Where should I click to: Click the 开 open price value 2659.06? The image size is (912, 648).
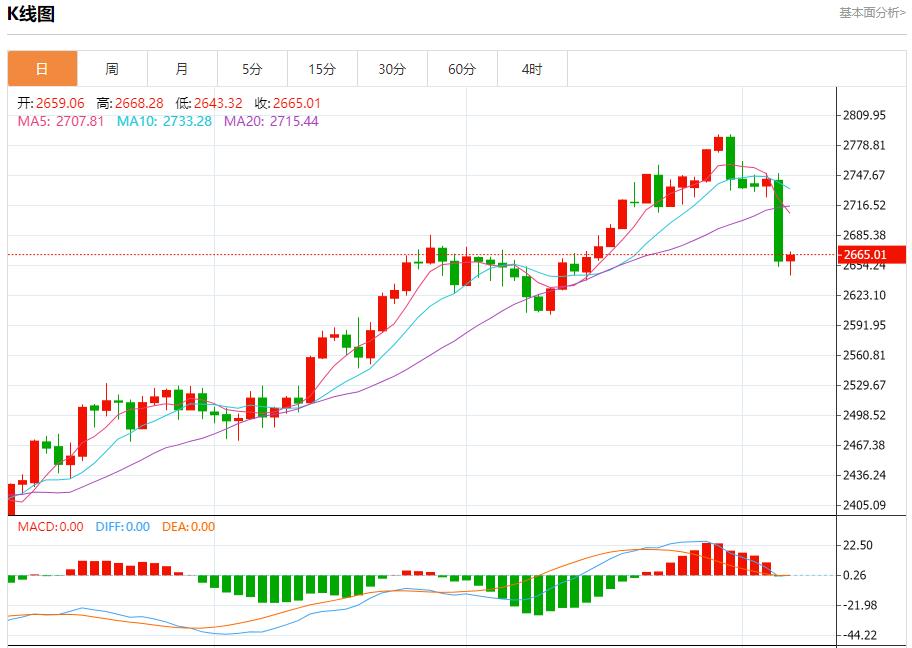(50, 101)
